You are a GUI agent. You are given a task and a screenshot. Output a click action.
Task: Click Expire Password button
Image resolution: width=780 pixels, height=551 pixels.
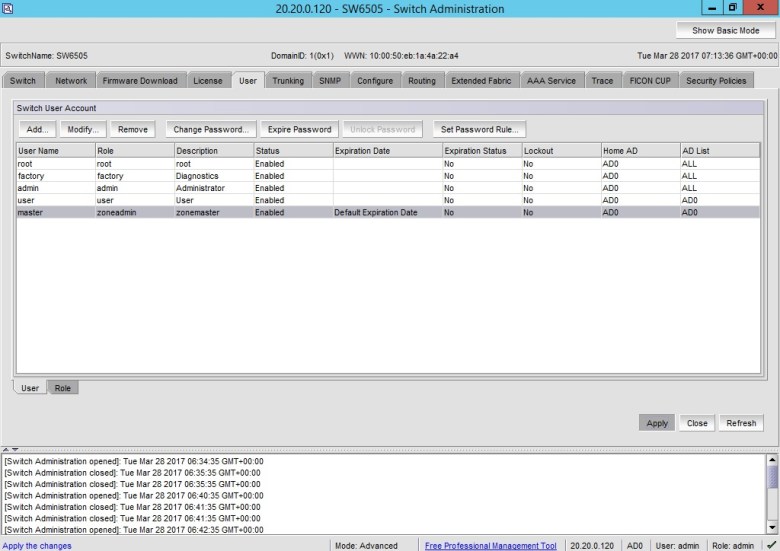click(x=299, y=129)
